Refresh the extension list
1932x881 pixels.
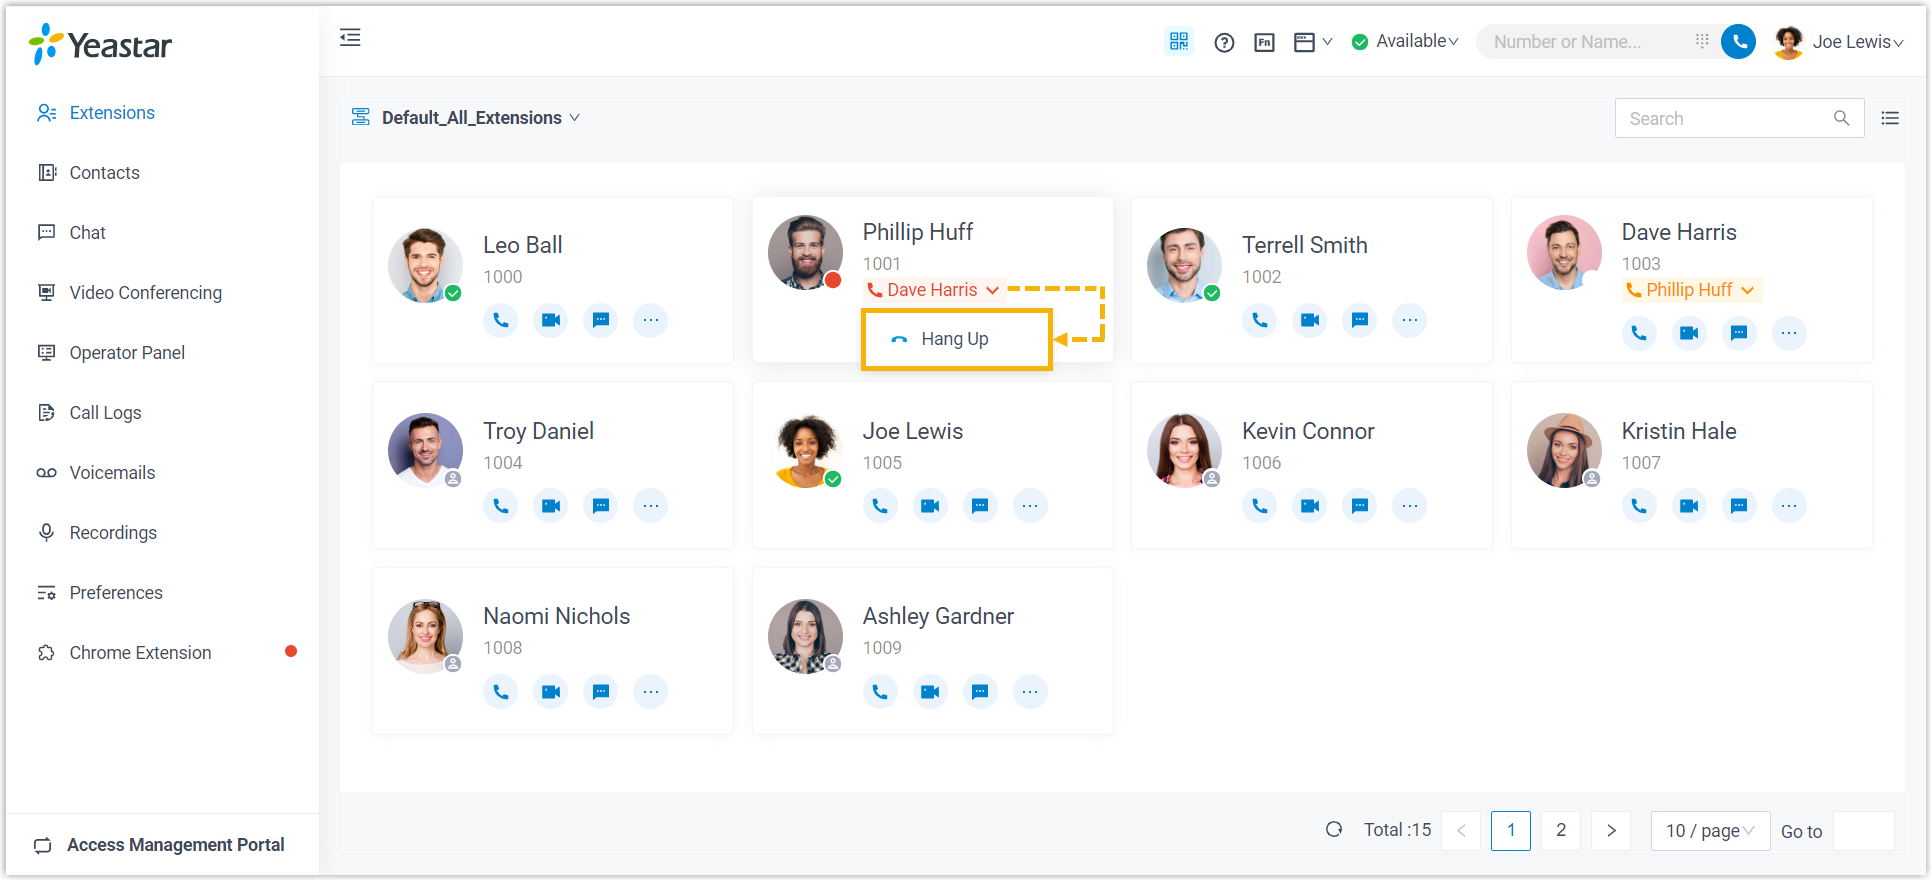[x=1334, y=830]
